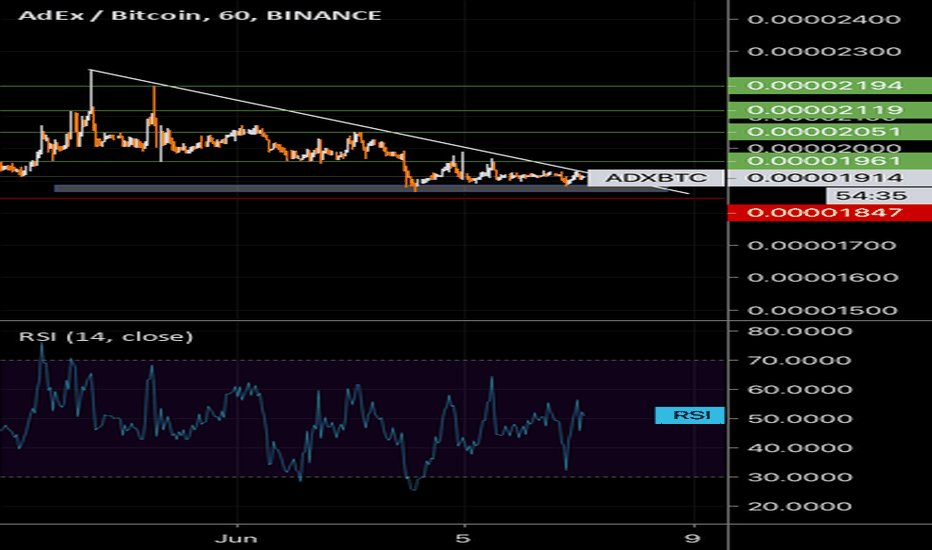Select the ADXBTC price label tag

click(x=656, y=178)
